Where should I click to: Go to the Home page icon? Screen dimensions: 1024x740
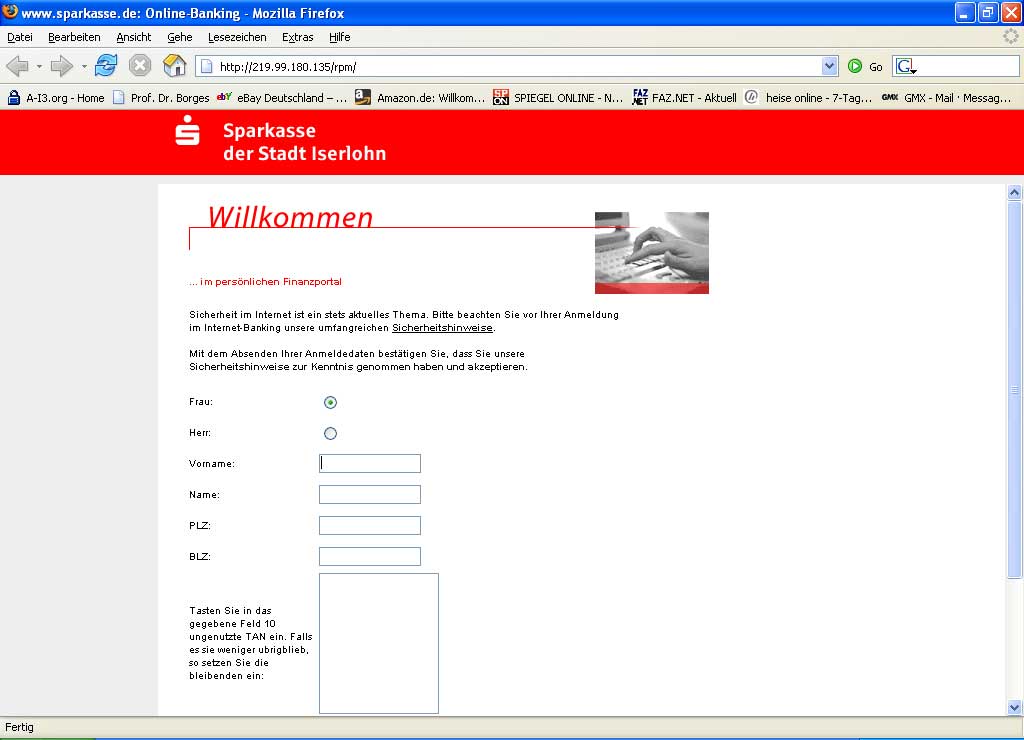tap(174, 66)
